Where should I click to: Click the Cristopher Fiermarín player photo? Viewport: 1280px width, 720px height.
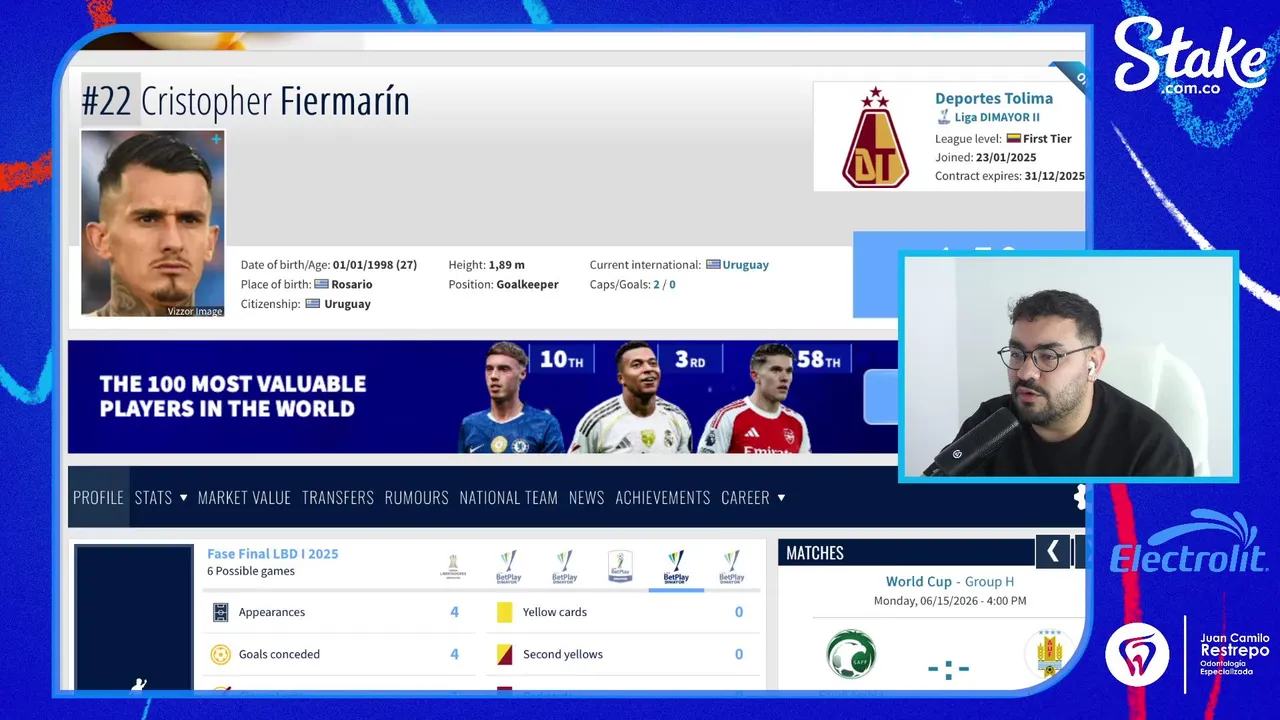[152, 223]
